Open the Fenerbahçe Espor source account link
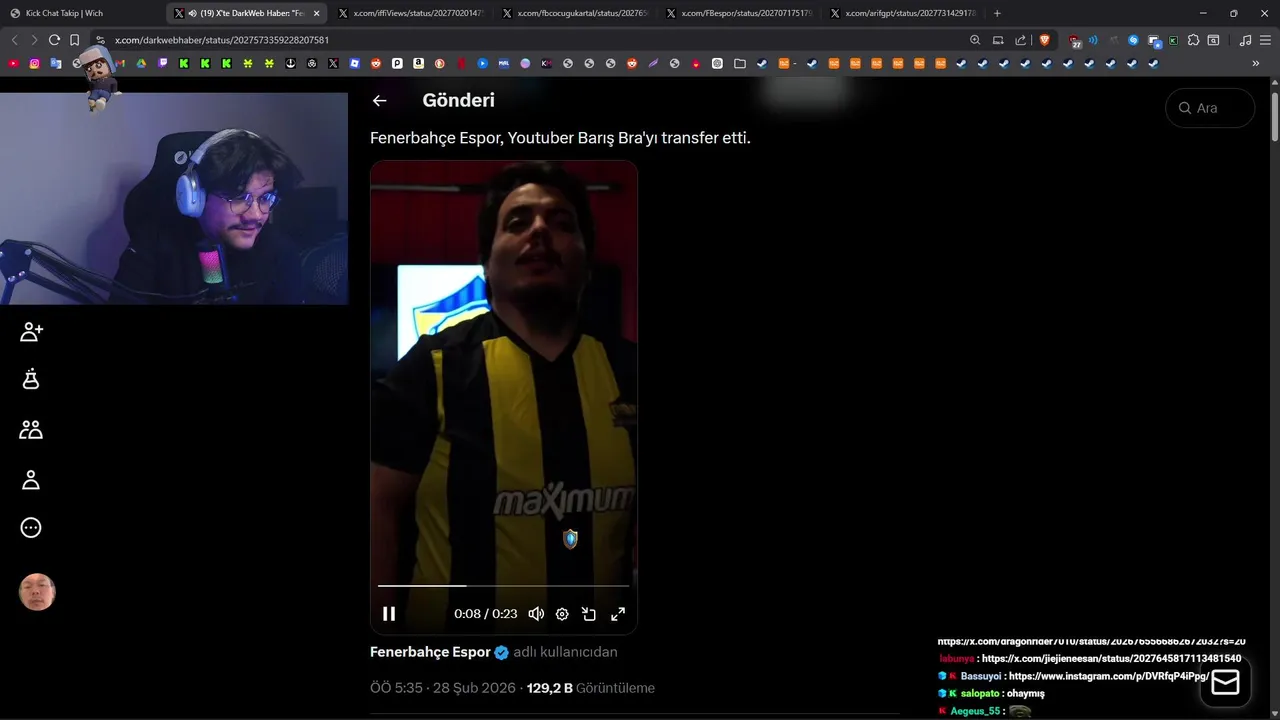 (430, 652)
